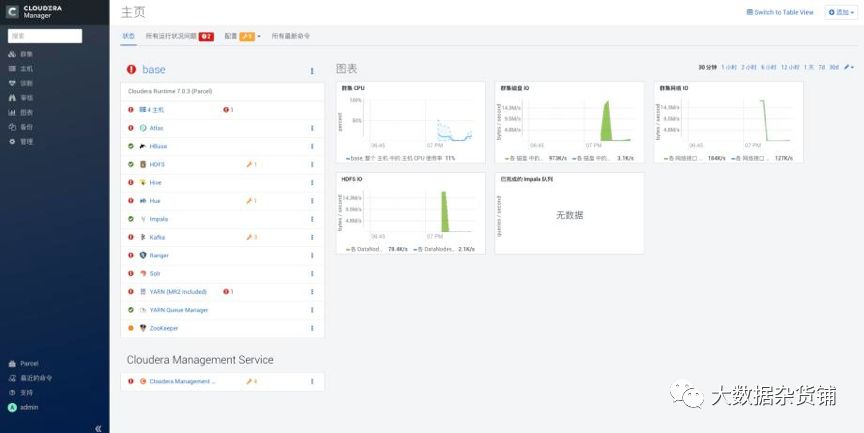Screen dimensions: 864x433
Task: Click the sidebar search input field
Action: coord(45,36)
